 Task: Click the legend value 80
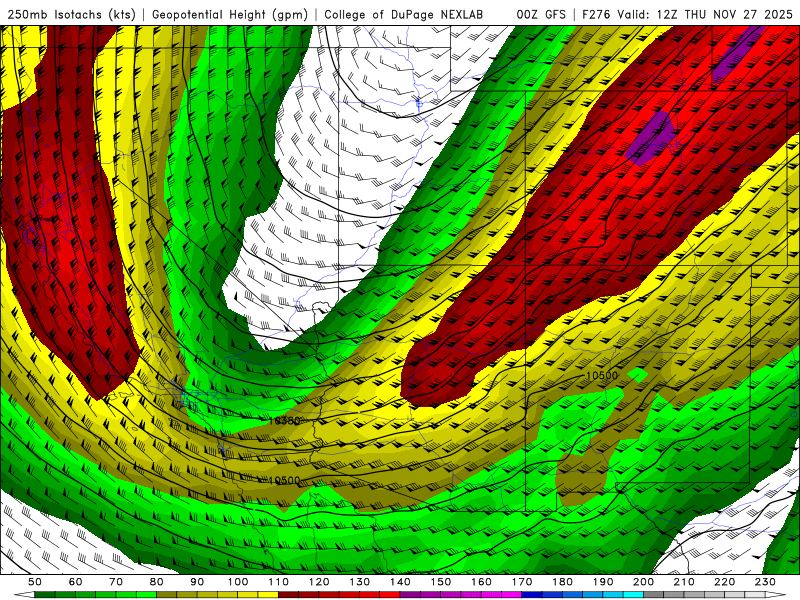(157, 582)
